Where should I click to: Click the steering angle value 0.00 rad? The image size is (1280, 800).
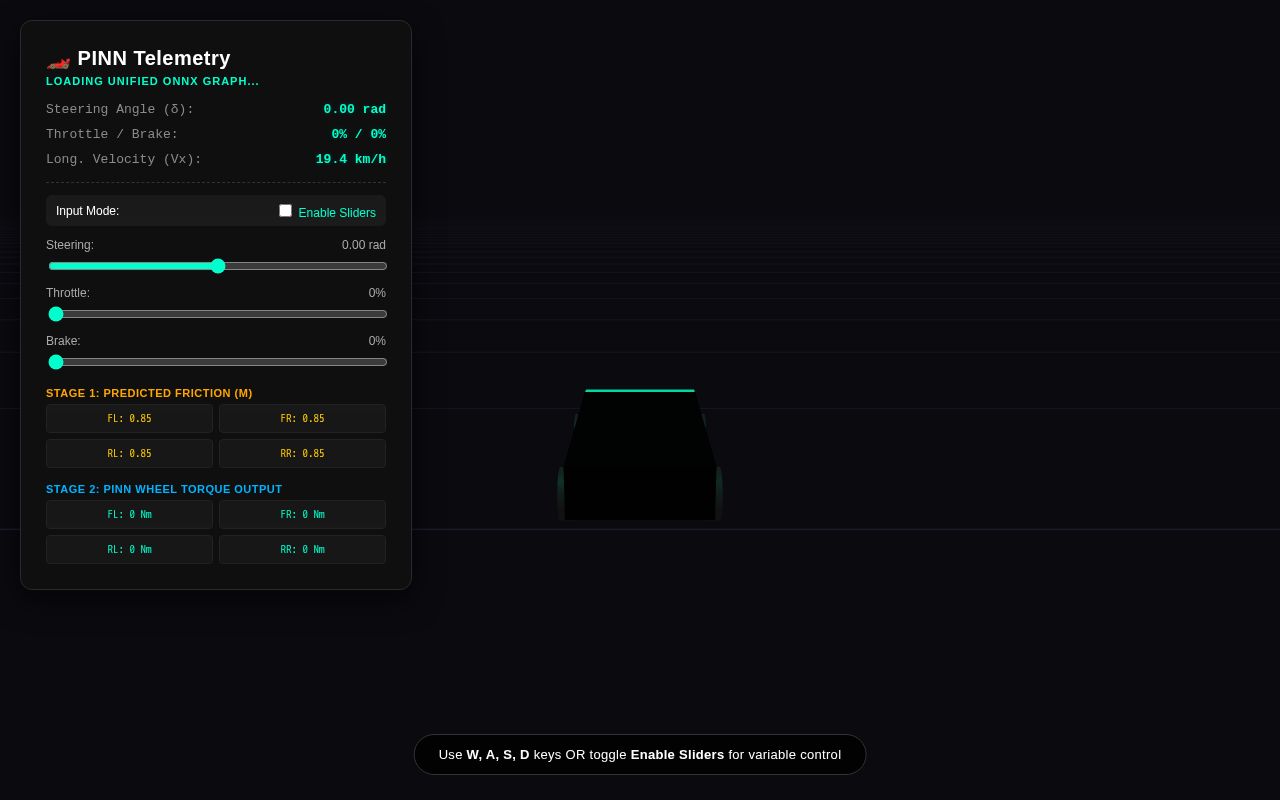coord(354,109)
